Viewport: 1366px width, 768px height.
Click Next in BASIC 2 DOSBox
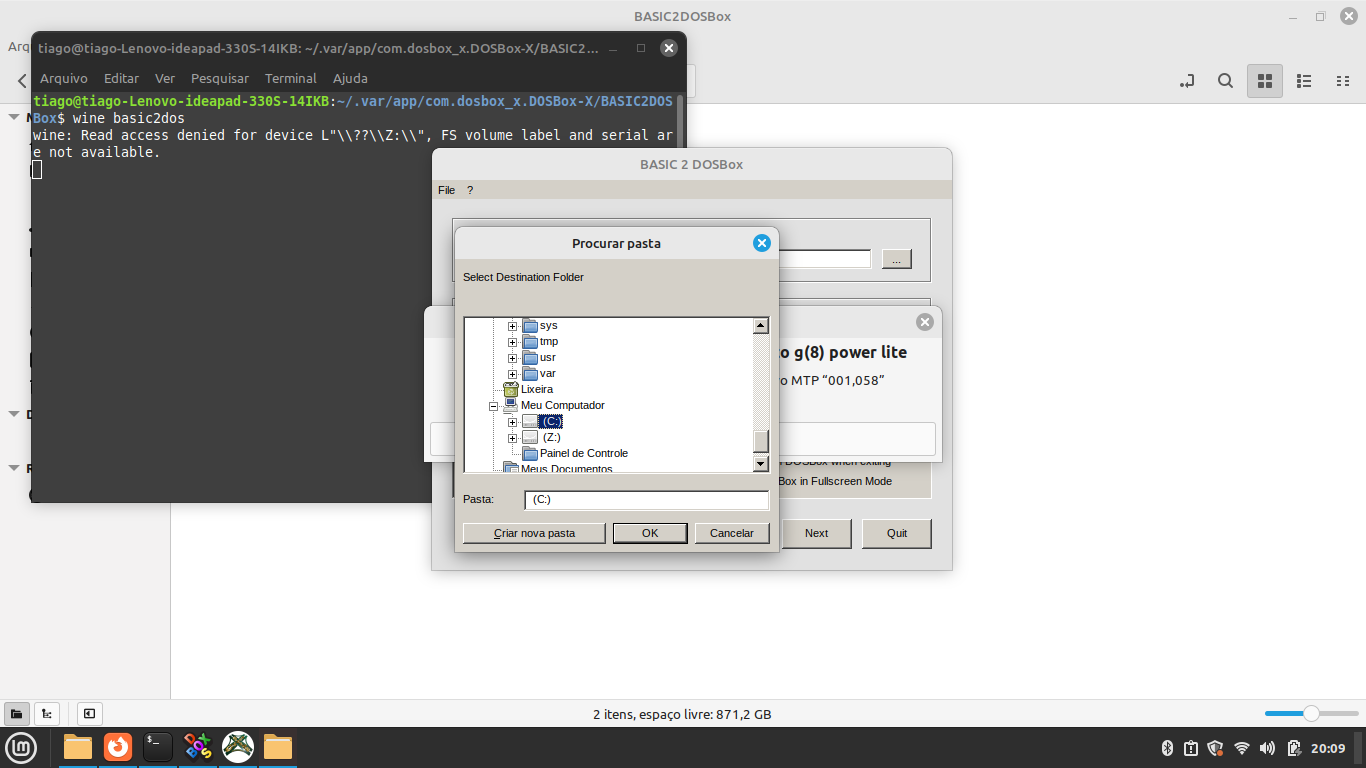[x=816, y=533]
